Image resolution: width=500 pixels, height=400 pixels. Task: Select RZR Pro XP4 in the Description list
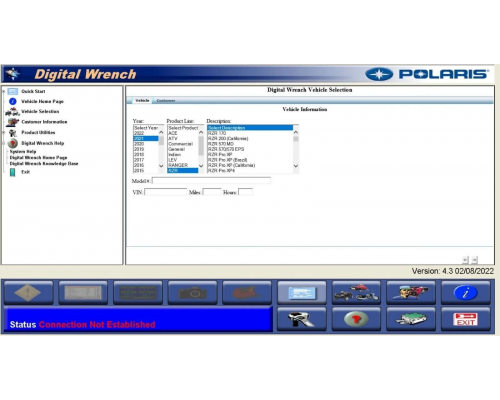(x=250, y=171)
